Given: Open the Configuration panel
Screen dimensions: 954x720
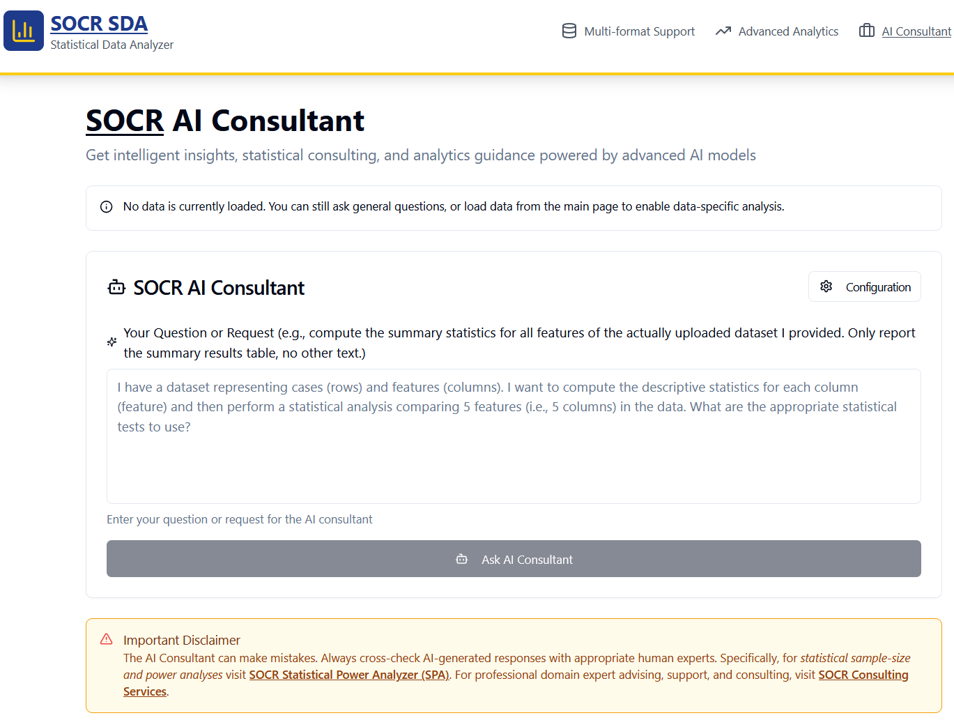Looking at the screenshot, I should click(864, 286).
